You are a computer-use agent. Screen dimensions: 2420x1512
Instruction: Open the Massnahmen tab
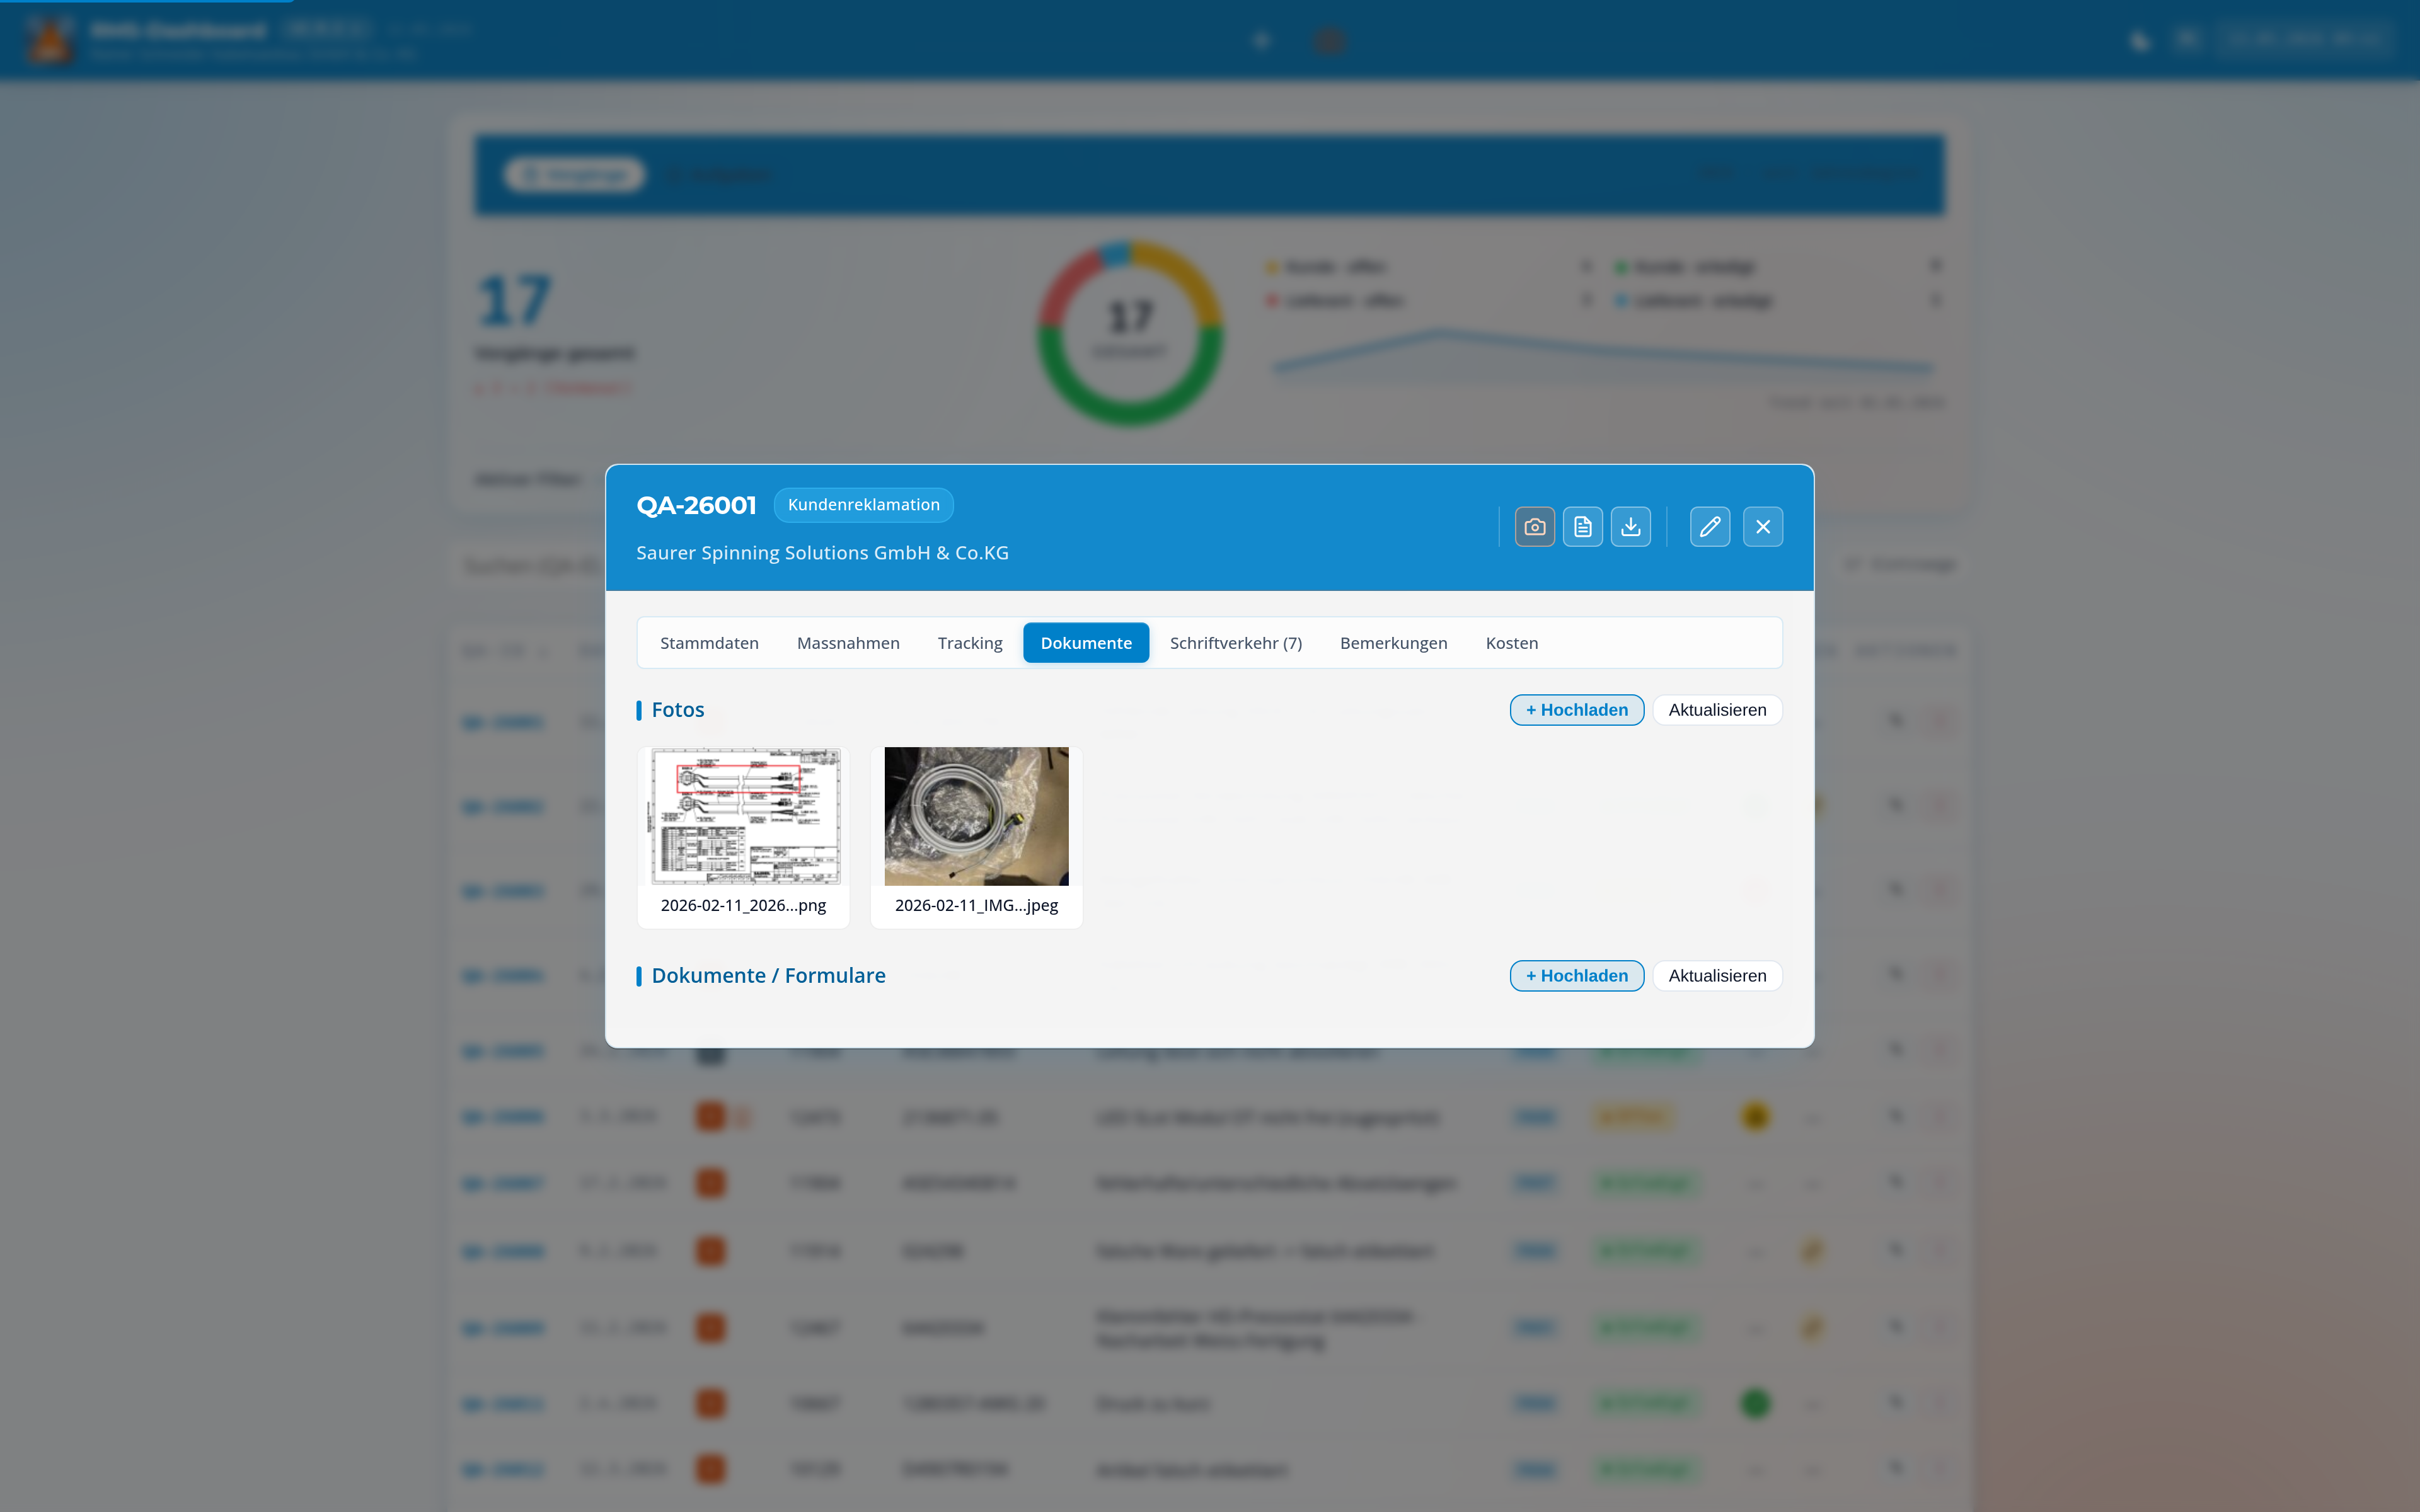point(848,643)
